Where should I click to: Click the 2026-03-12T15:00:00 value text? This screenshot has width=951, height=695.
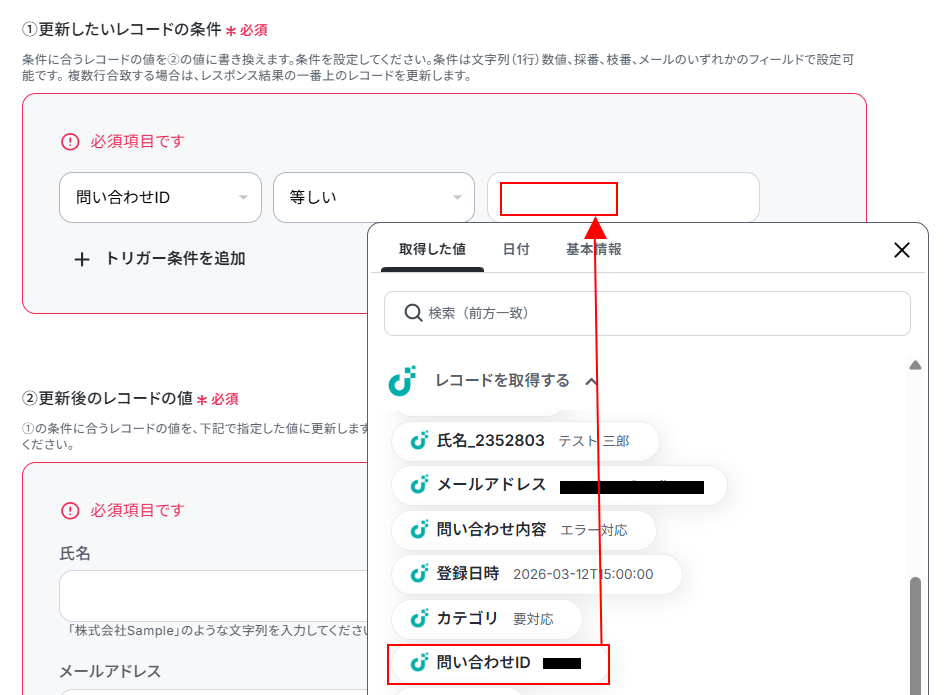tap(583, 575)
